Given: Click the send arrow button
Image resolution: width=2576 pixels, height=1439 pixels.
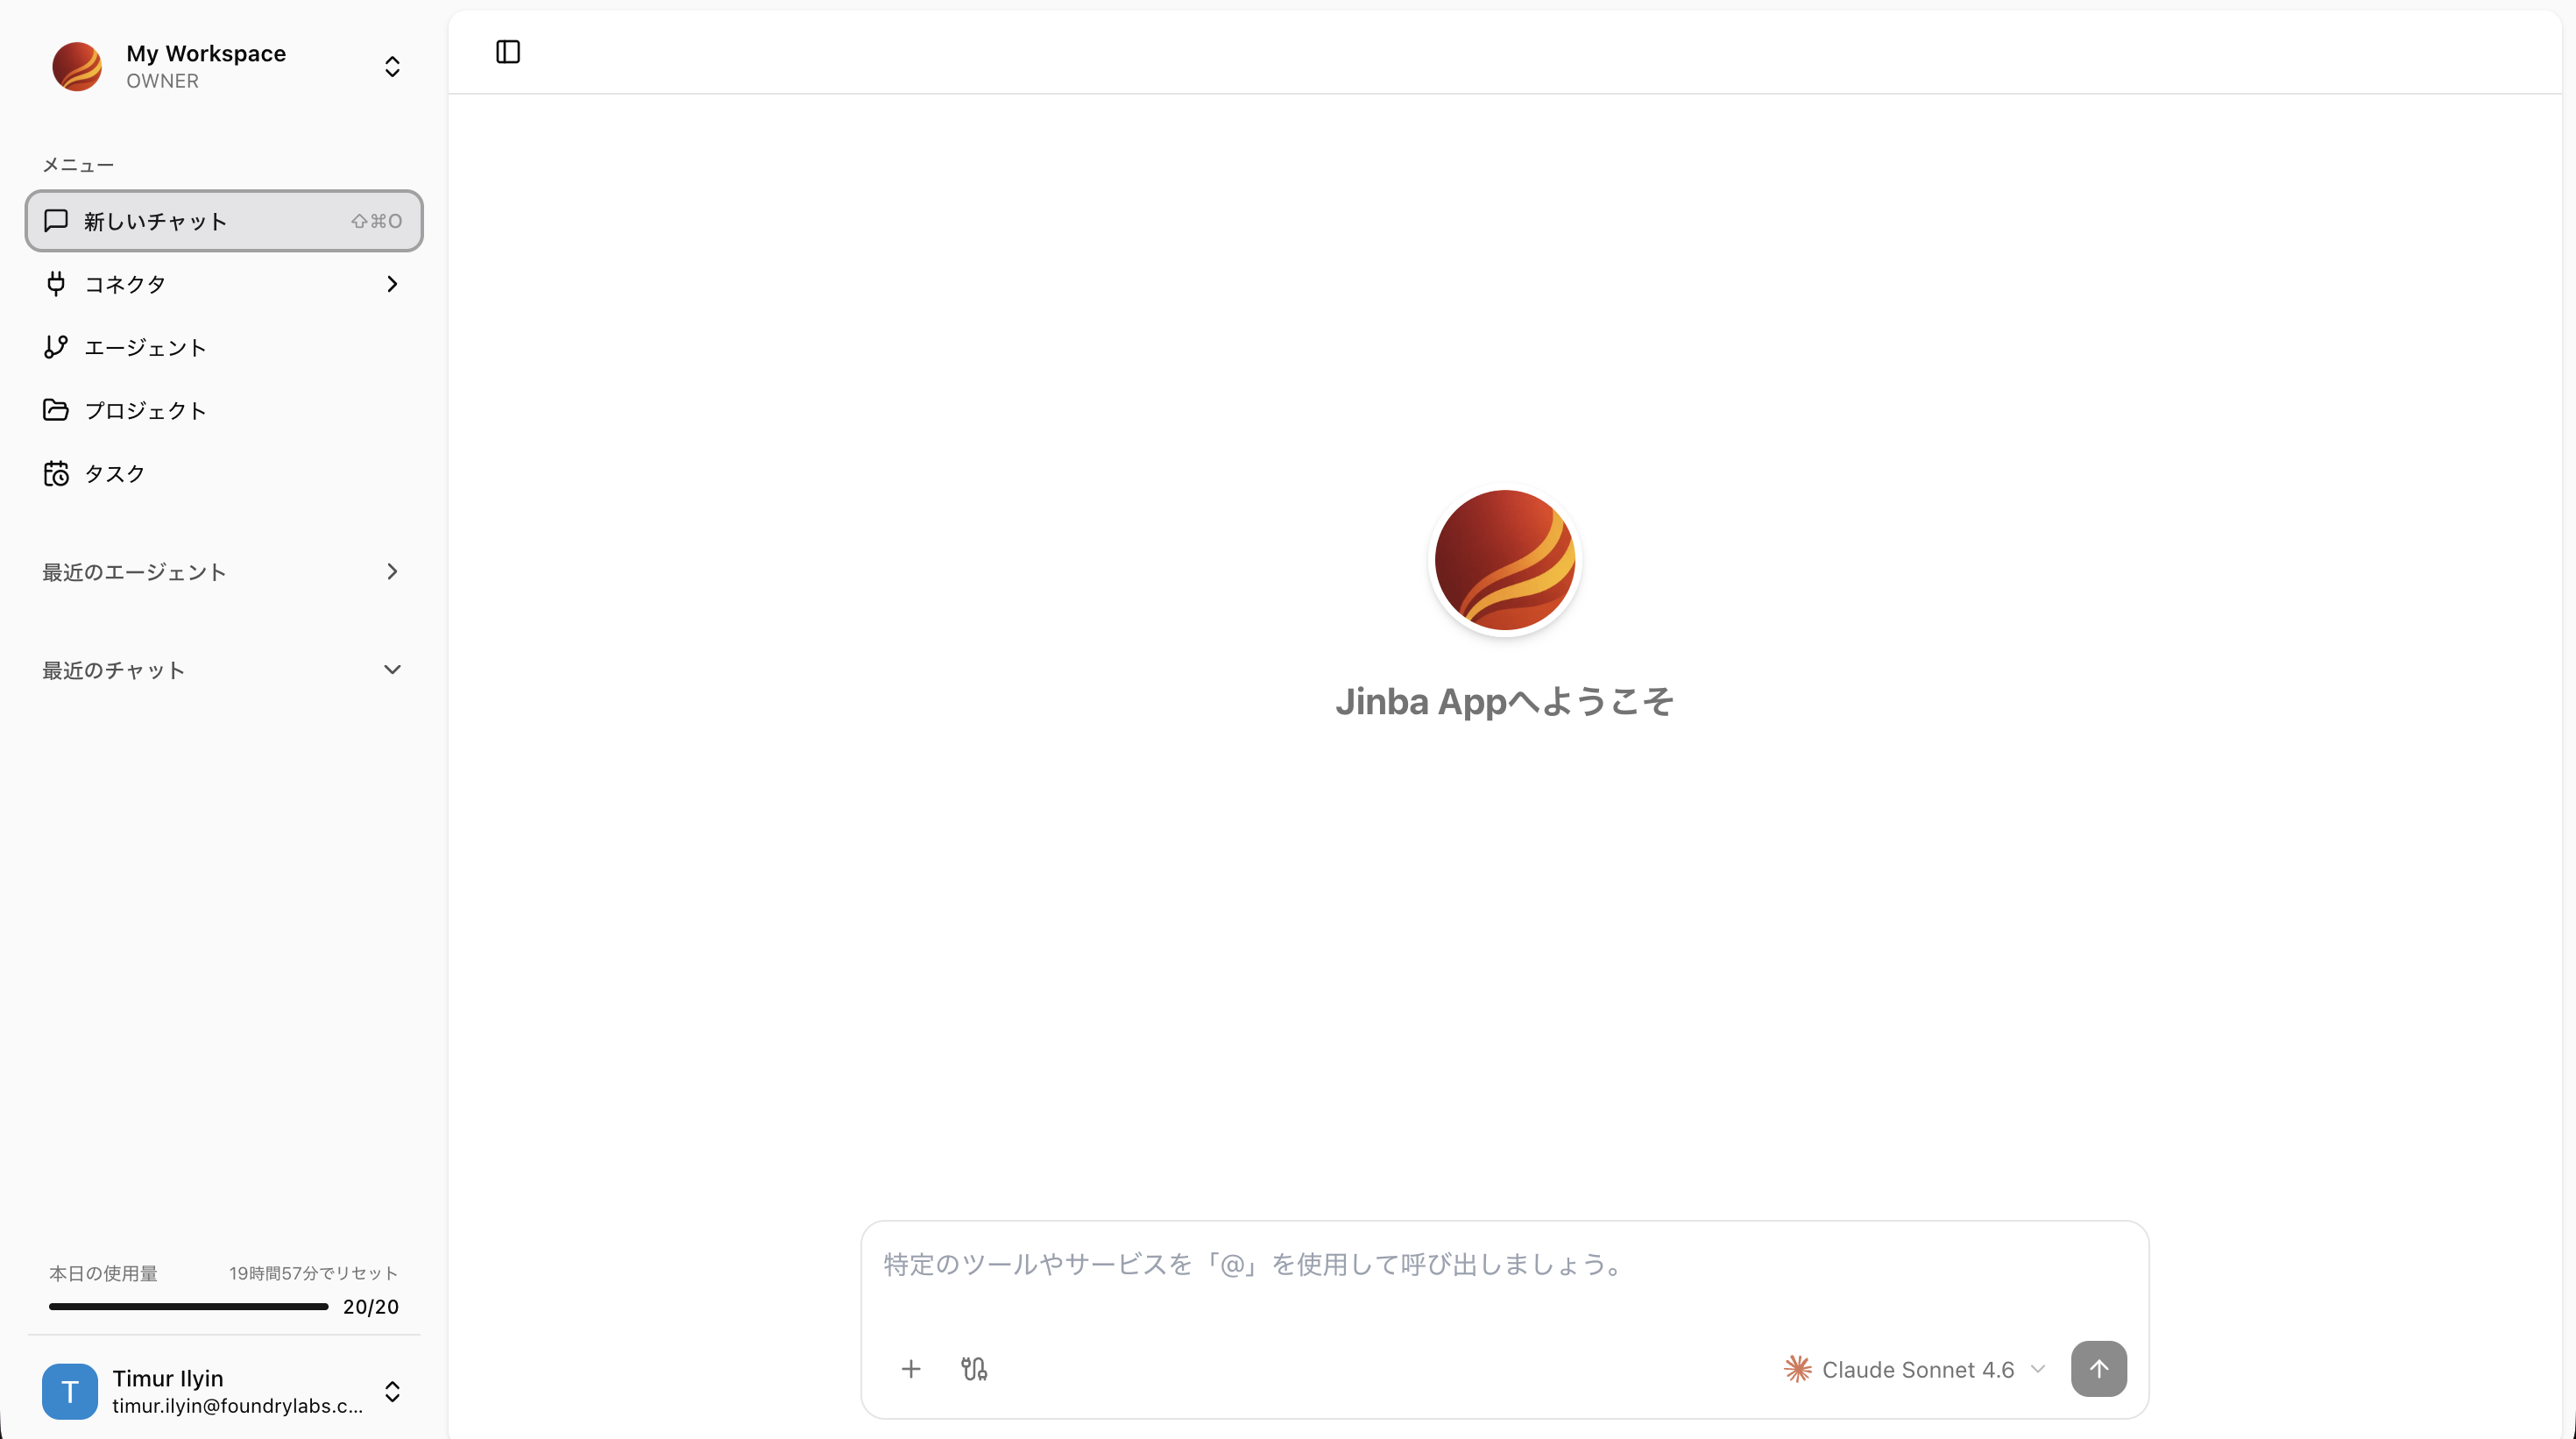Looking at the screenshot, I should (2099, 1369).
